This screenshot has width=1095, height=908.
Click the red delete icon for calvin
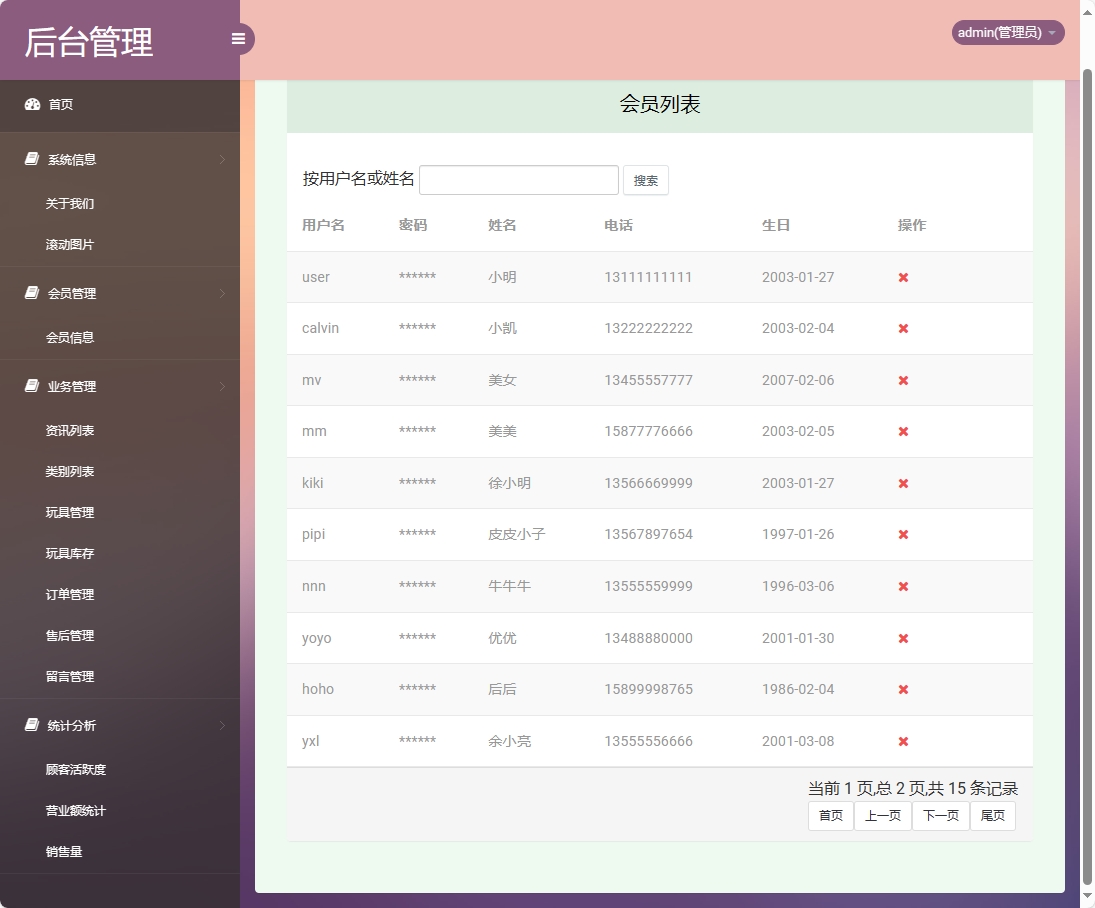(x=903, y=328)
